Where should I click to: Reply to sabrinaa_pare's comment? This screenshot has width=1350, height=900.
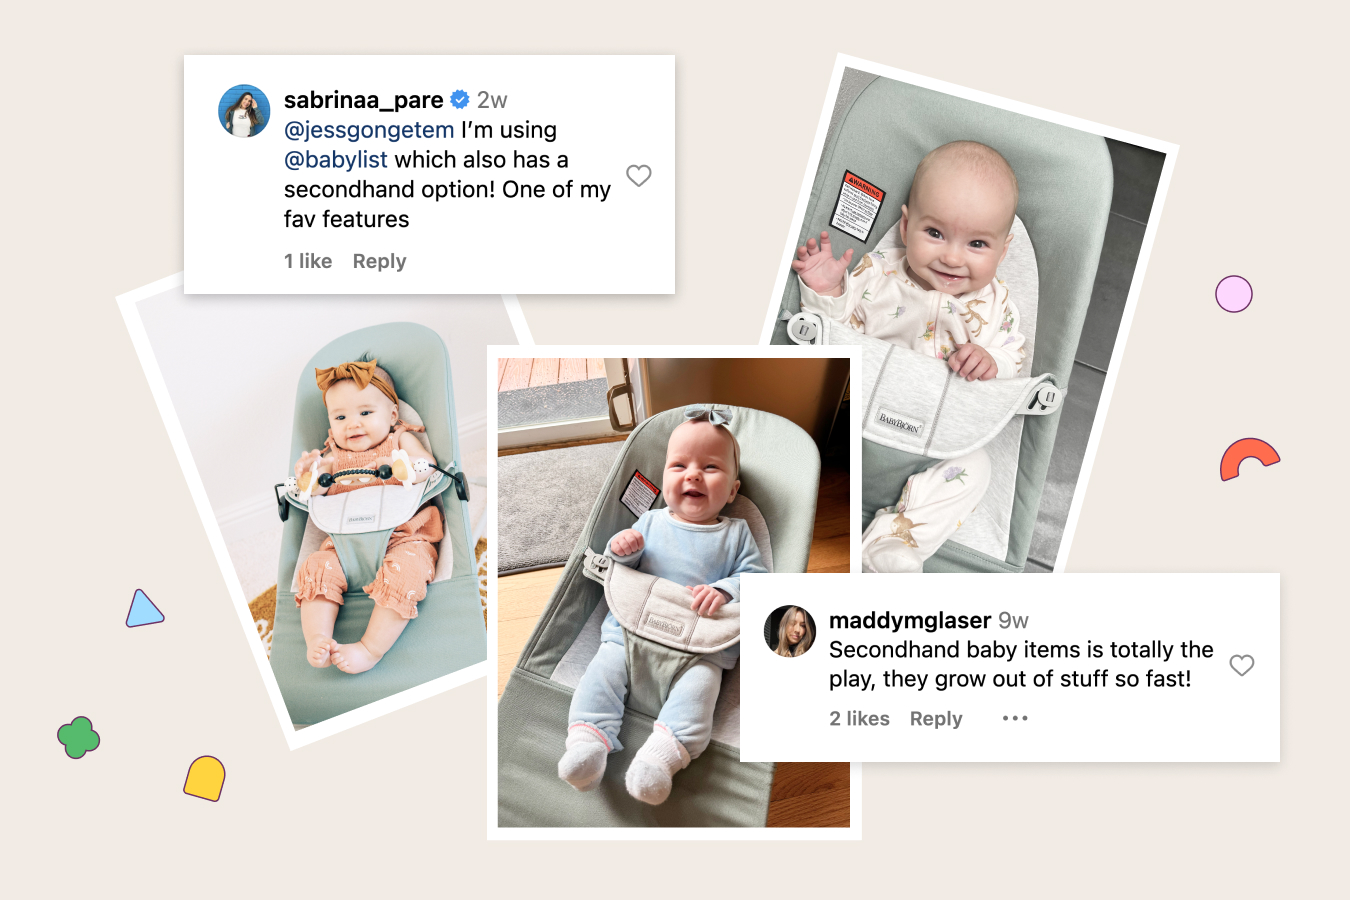click(x=379, y=261)
